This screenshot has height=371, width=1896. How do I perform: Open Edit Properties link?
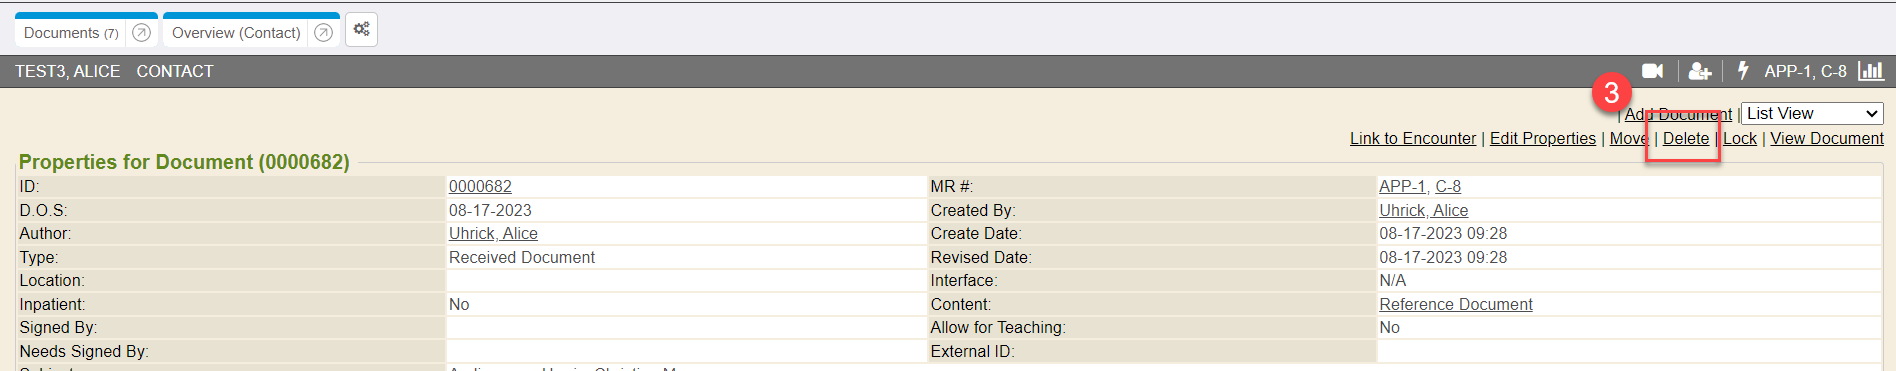point(1542,138)
